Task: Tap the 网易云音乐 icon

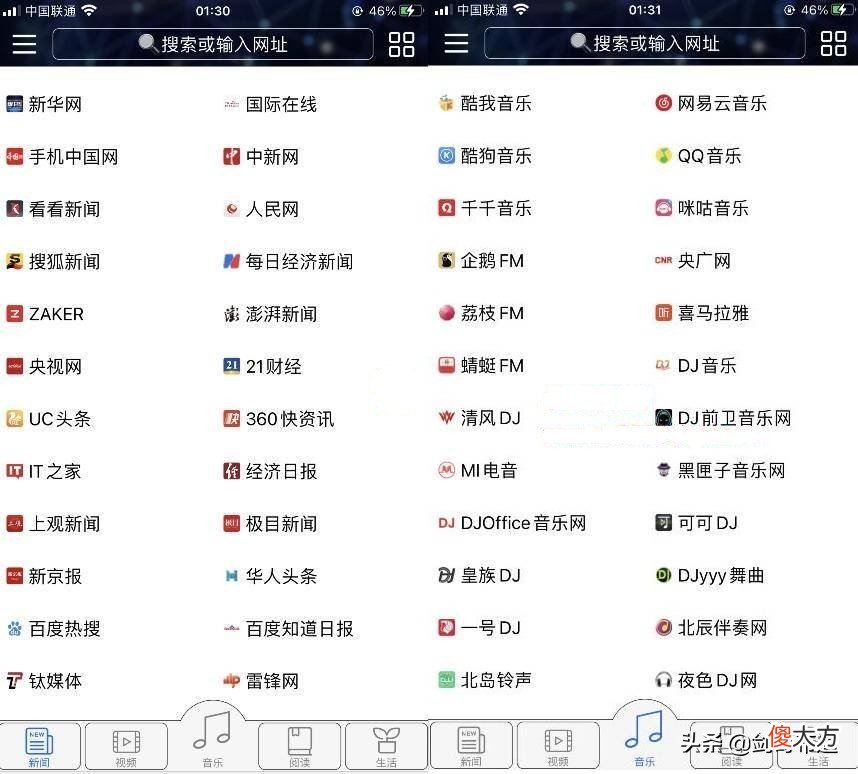Action: tap(663, 103)
